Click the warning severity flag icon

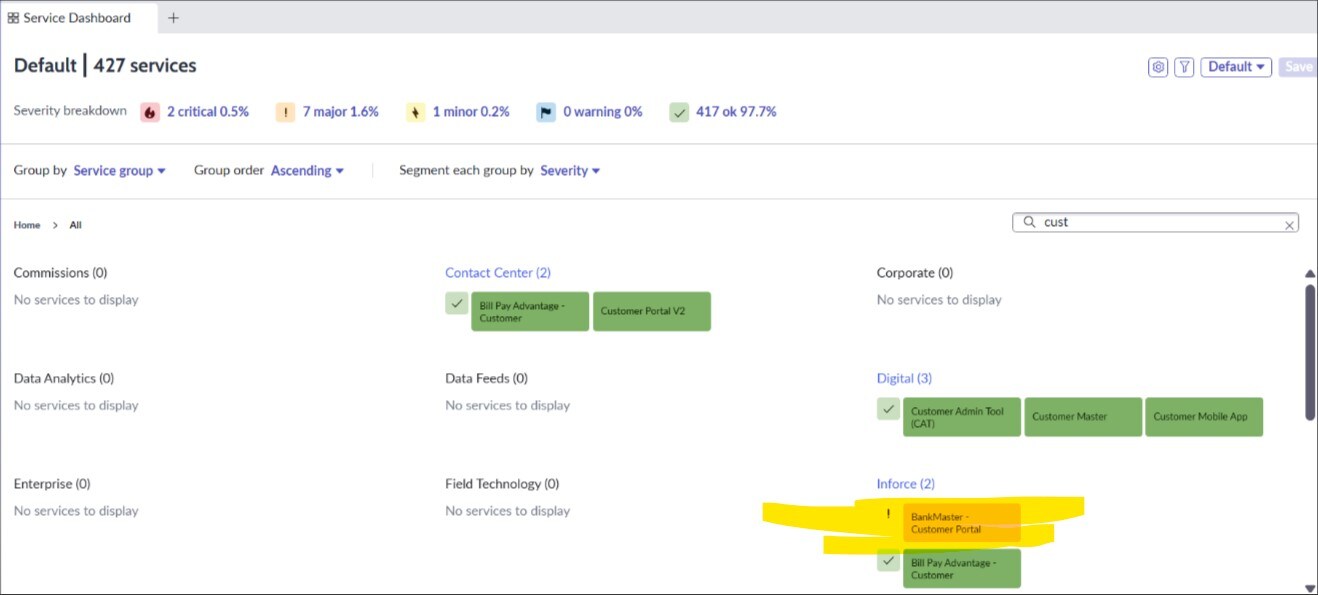coord(546,112)
